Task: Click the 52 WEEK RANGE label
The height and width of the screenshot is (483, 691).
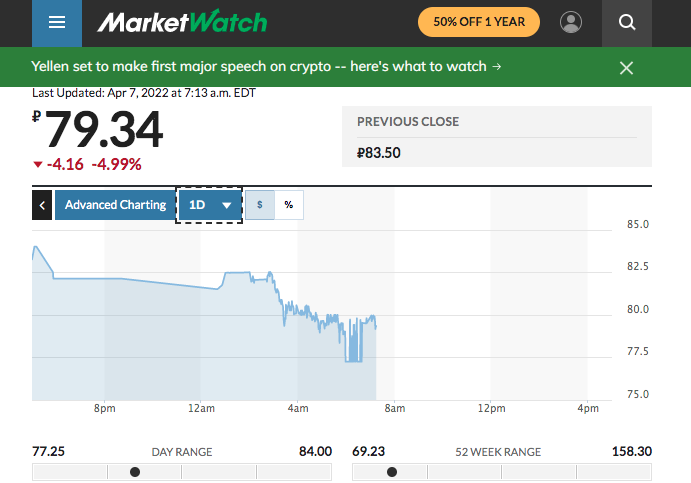Action: tap(498, 452)
